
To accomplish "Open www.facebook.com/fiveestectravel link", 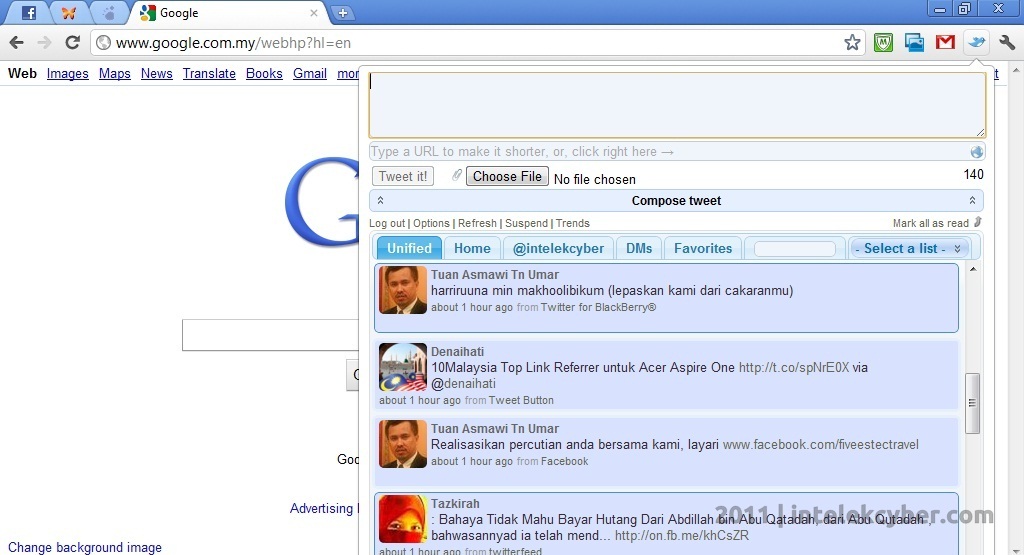I will point(820,445).
